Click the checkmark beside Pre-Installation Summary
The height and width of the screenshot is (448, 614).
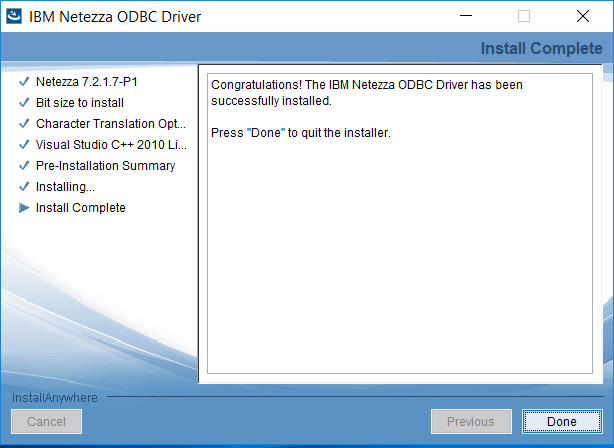[24, 166]
